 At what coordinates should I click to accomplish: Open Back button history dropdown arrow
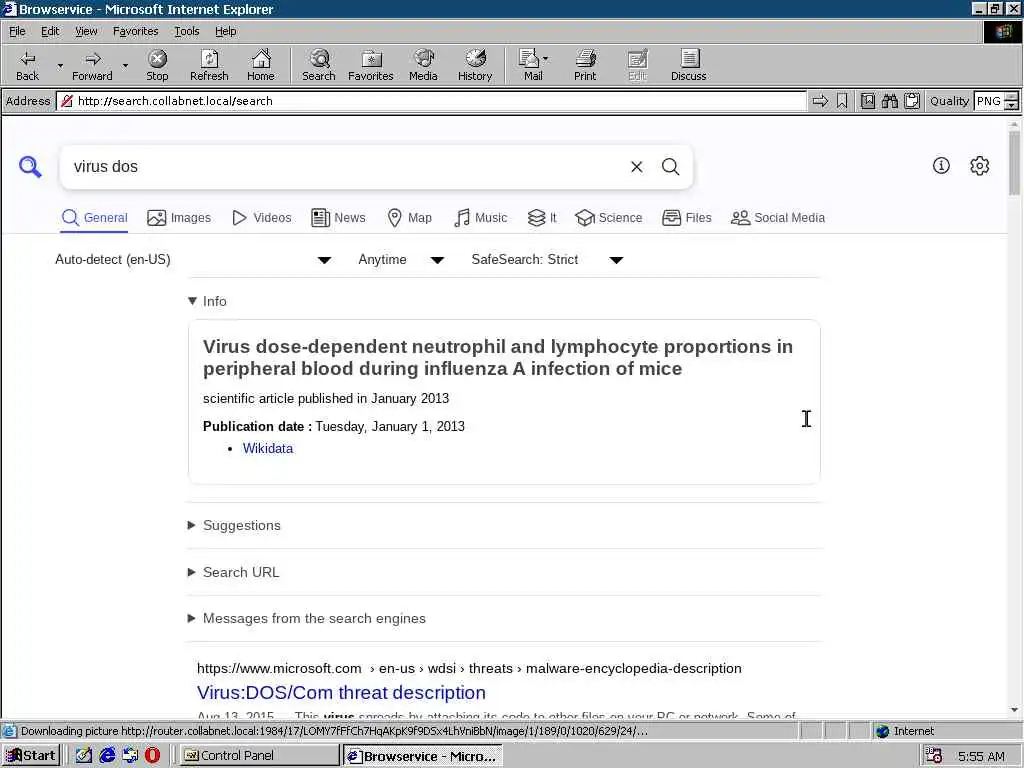point(60,65)
